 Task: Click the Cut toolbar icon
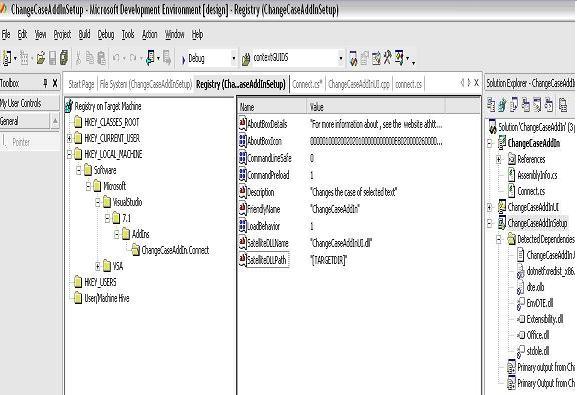(x=78, y=58)
